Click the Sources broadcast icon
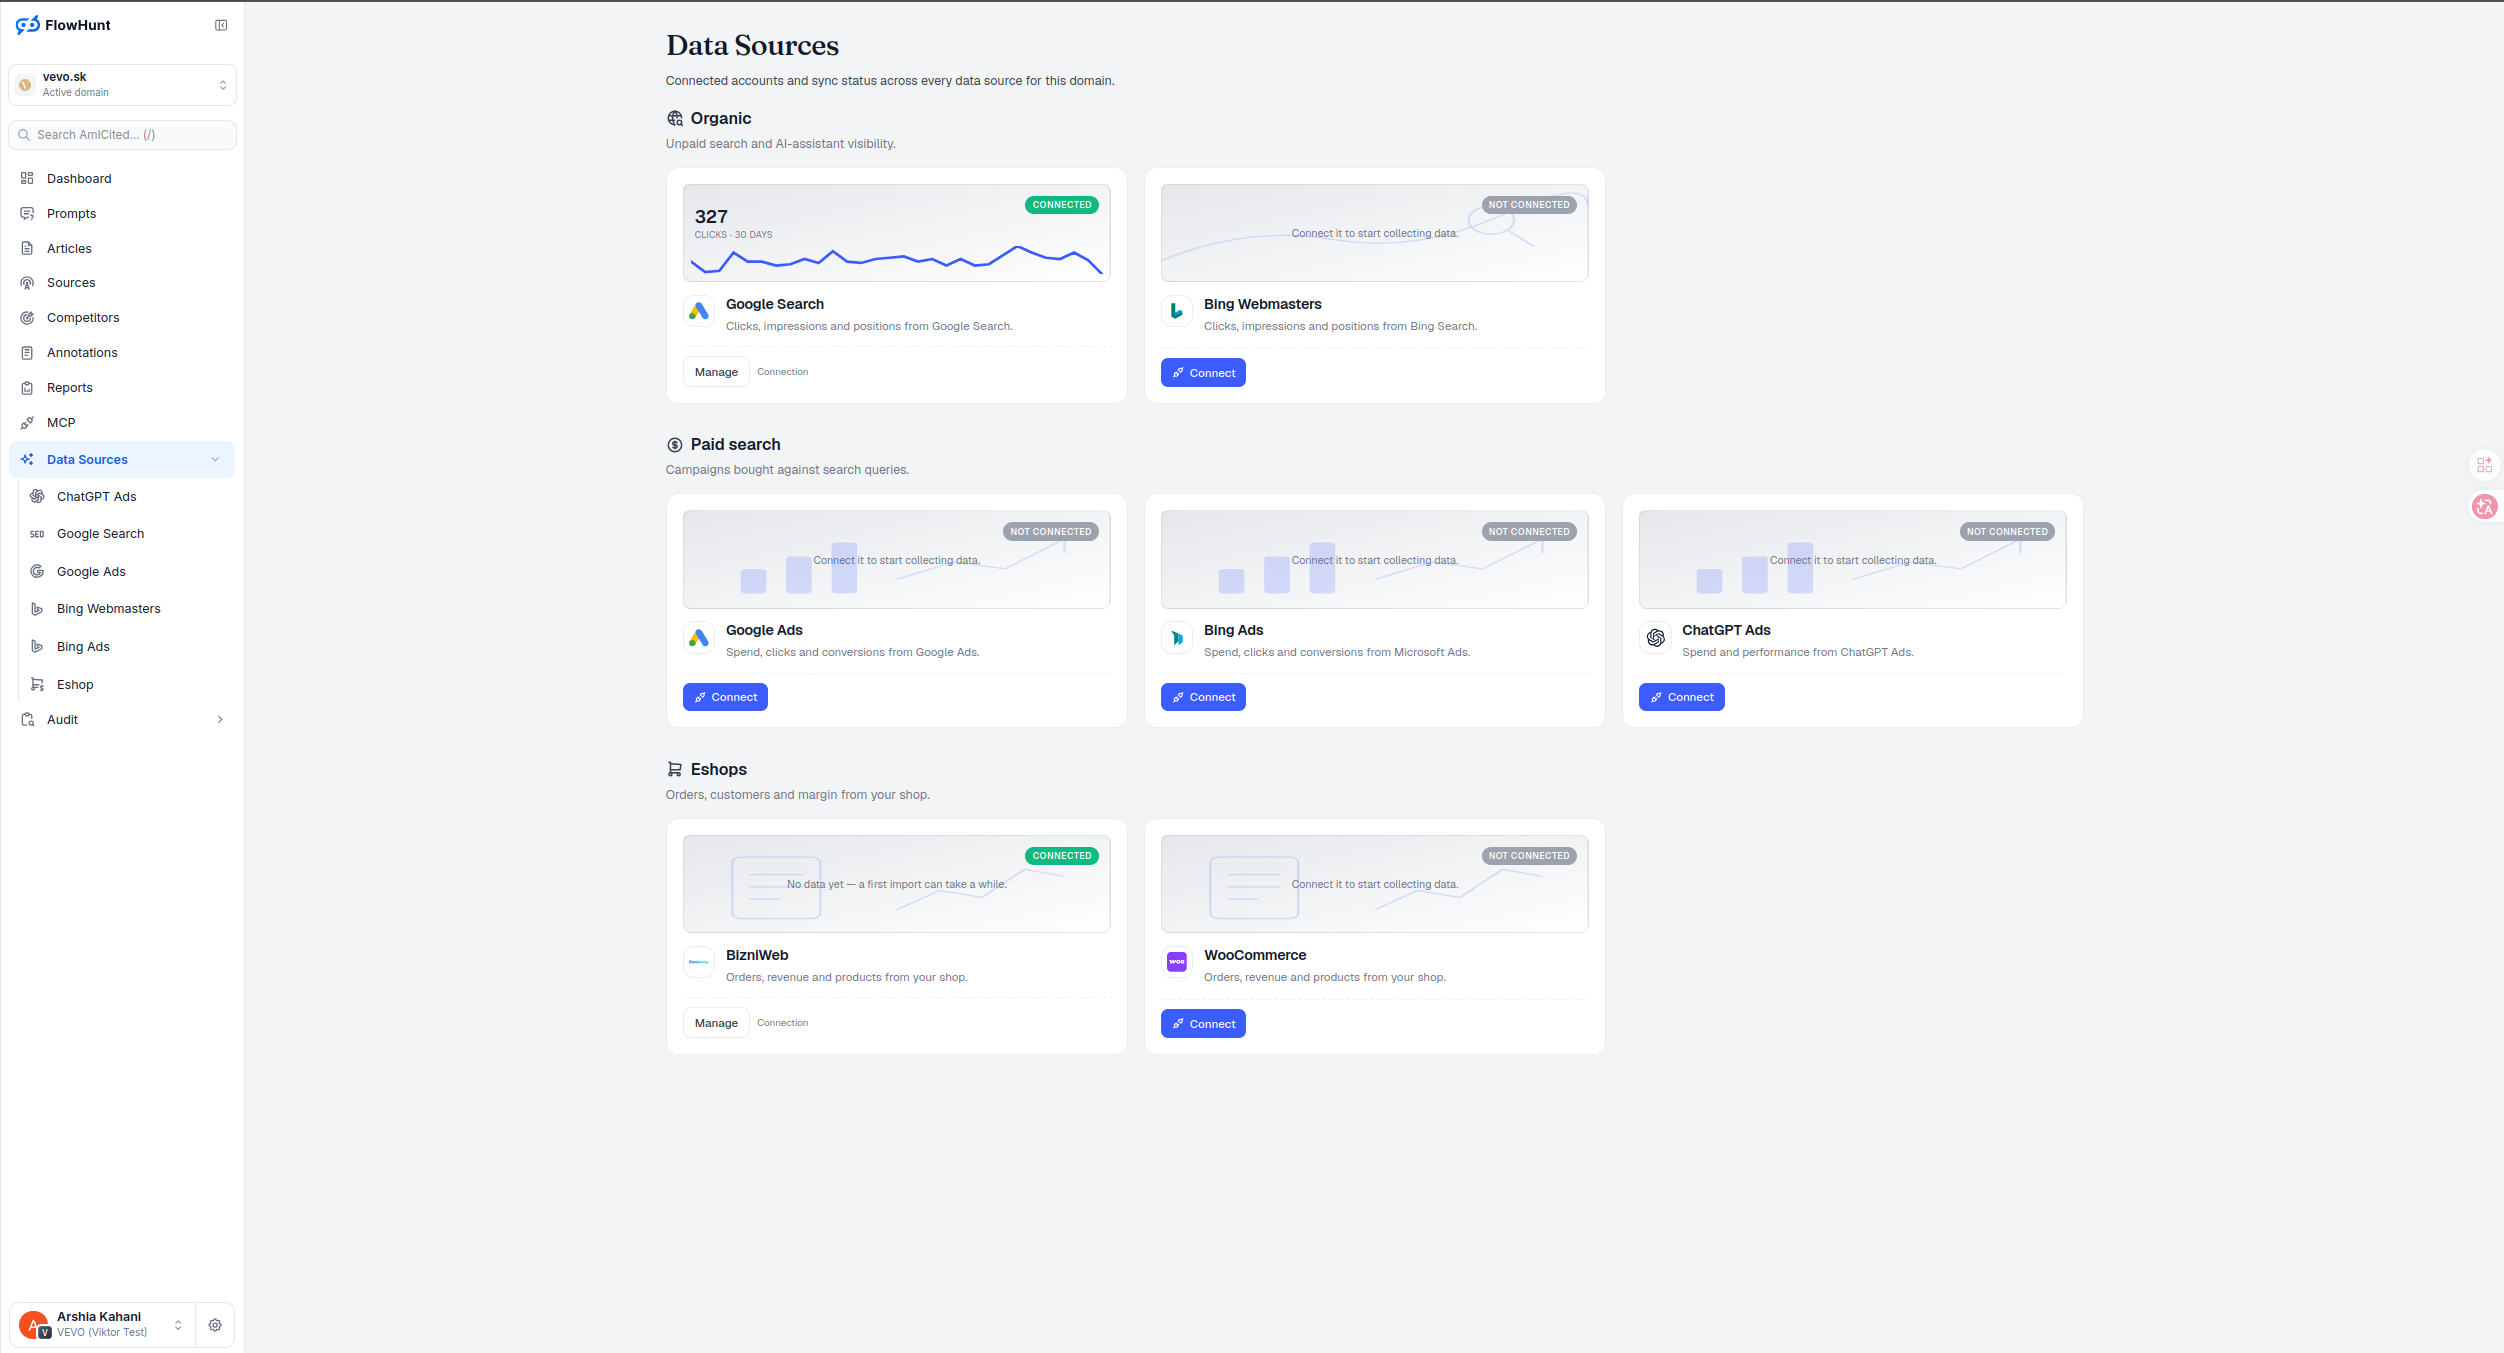This screenshot has height=1353, width=2504. [x=27, y=283]
